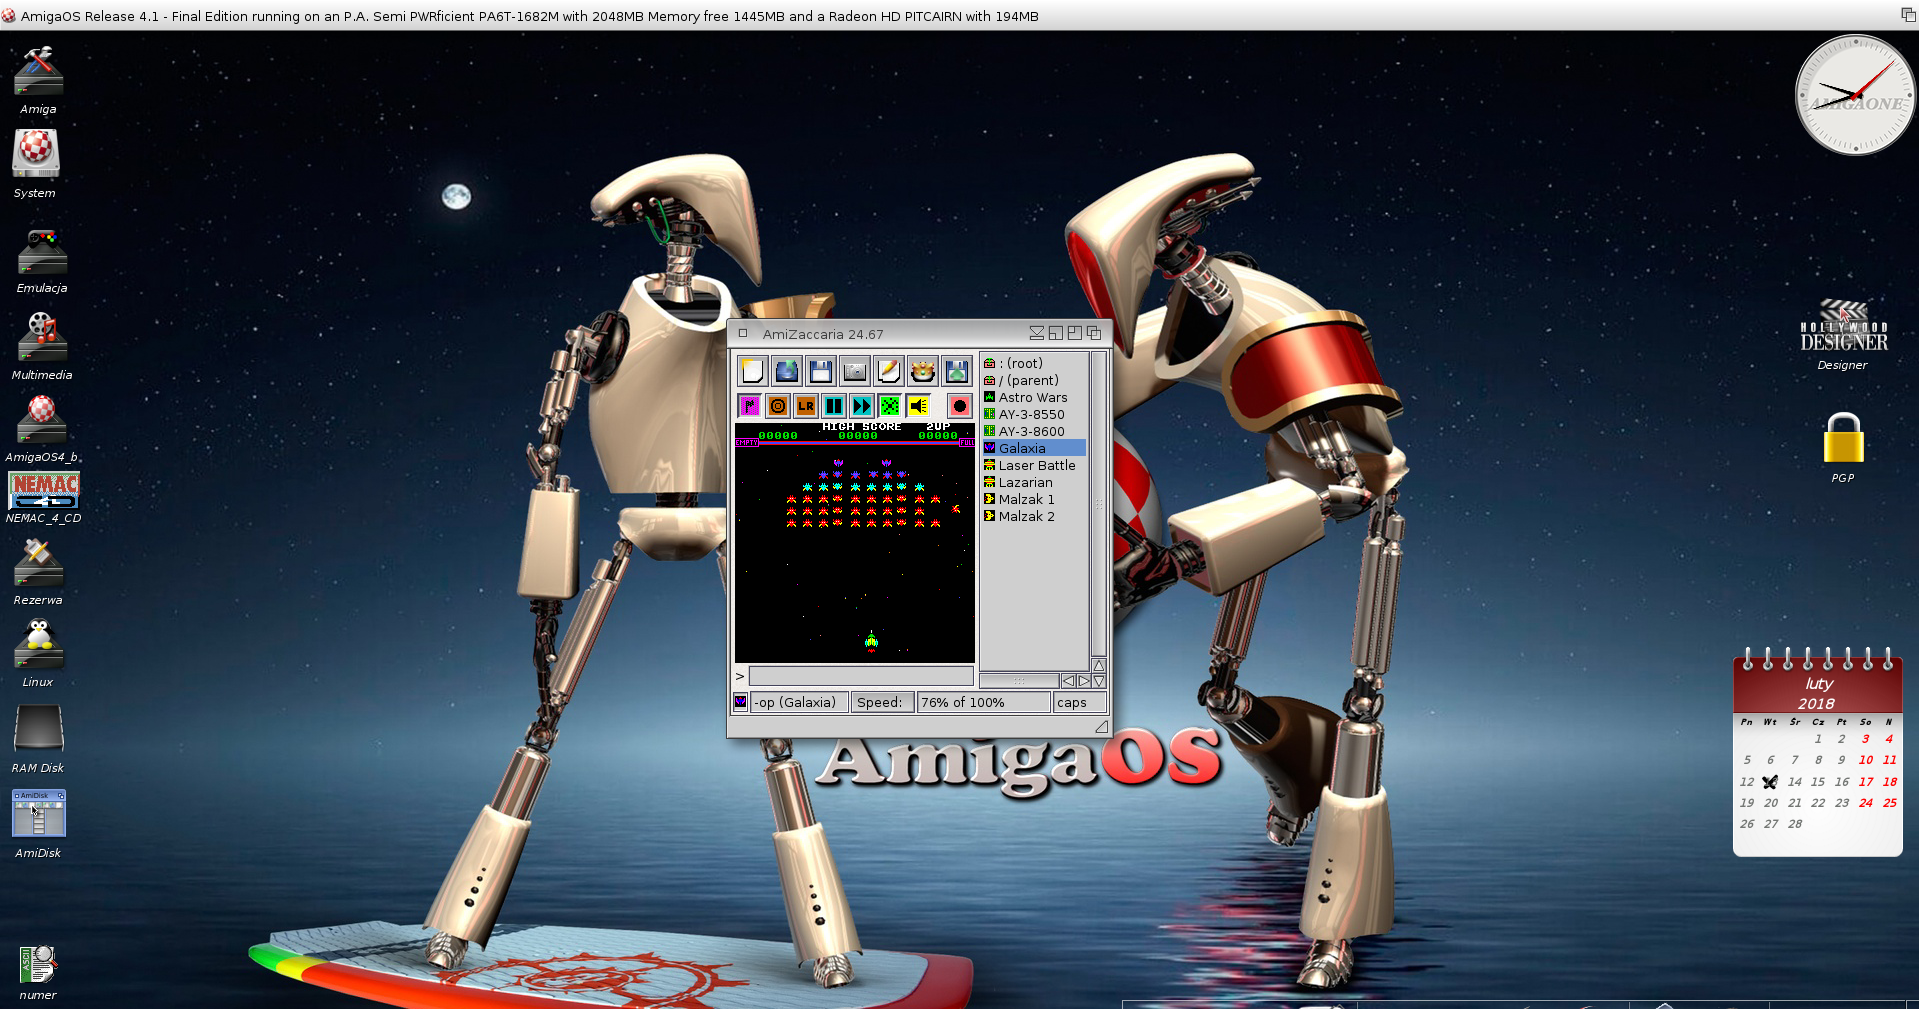The image size is (1919, 1009).
Task: Select '/ (parent)' in the game list
Action: [x=1034, y=380]
